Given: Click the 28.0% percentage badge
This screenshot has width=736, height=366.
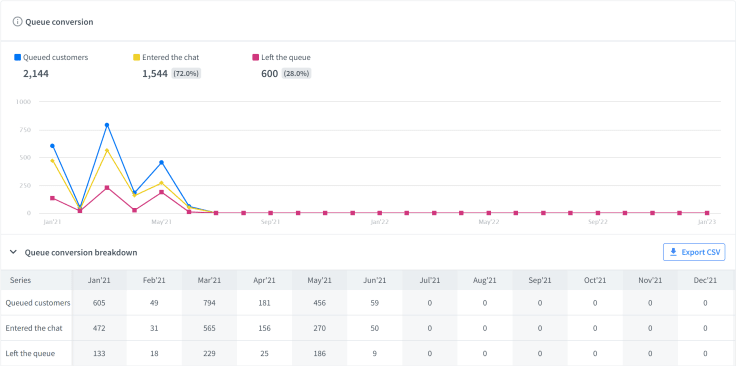Looking at the screenshot, I should point(297,74).
